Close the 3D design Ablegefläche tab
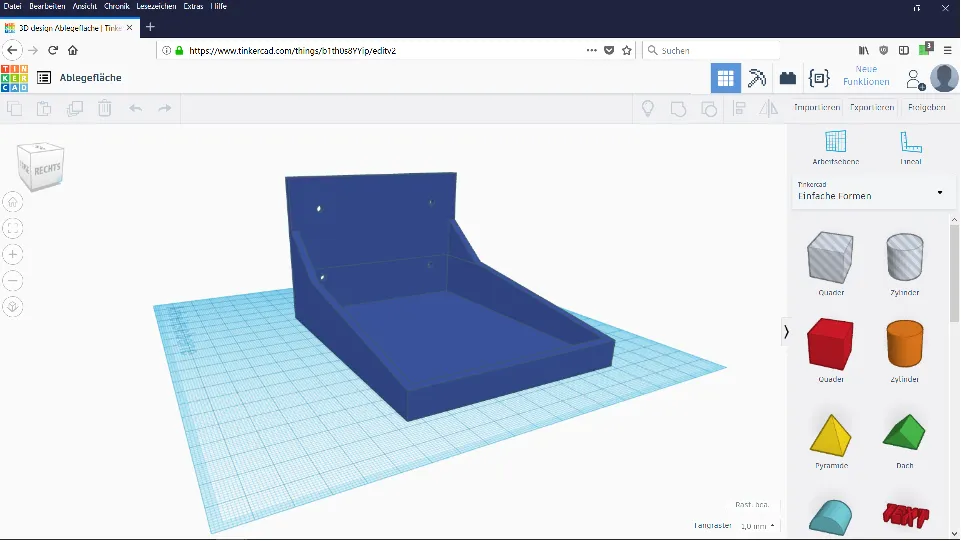The height and width of the screenshot is (541, 961). [129, 28]
